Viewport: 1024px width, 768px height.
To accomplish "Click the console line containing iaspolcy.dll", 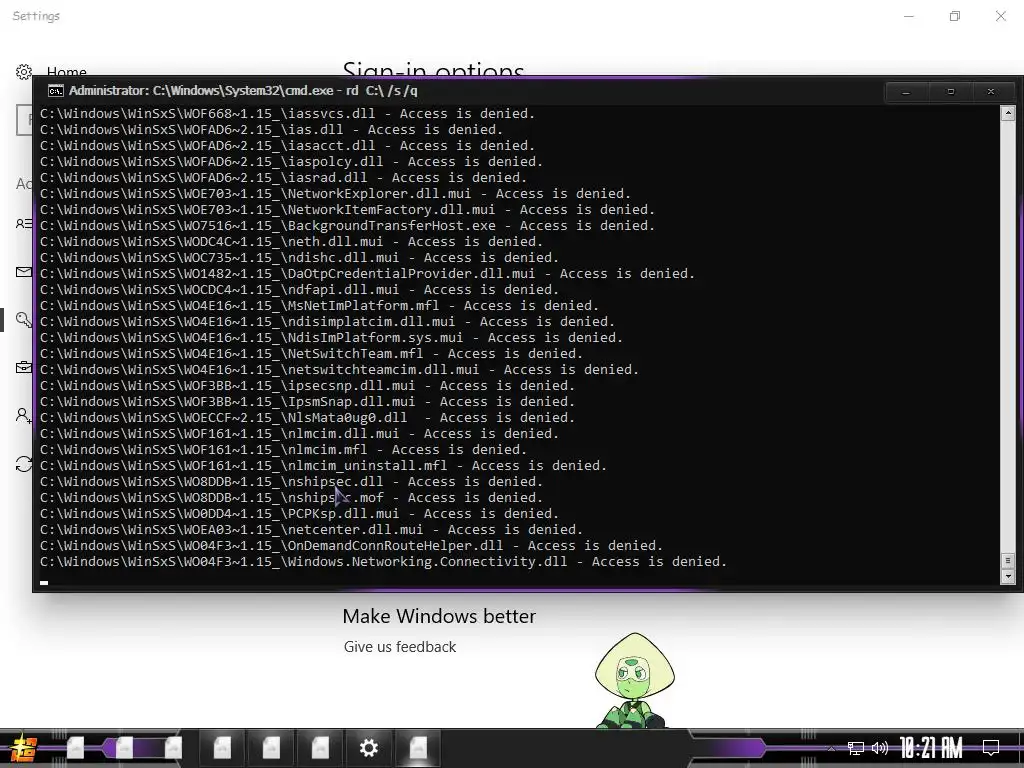I will click(x=291, y=161).
